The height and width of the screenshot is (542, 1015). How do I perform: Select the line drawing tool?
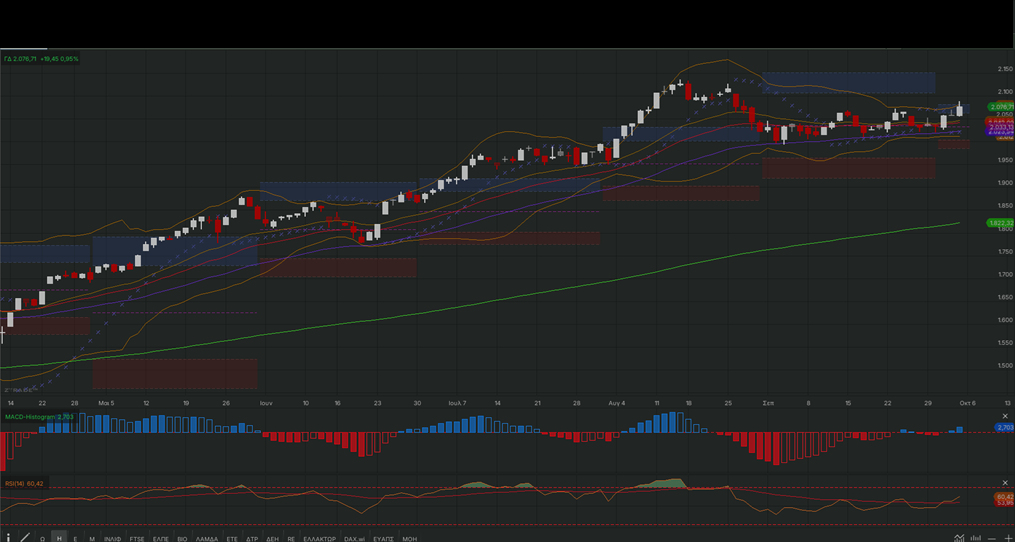pyautogui.click(x=25, y=537)
